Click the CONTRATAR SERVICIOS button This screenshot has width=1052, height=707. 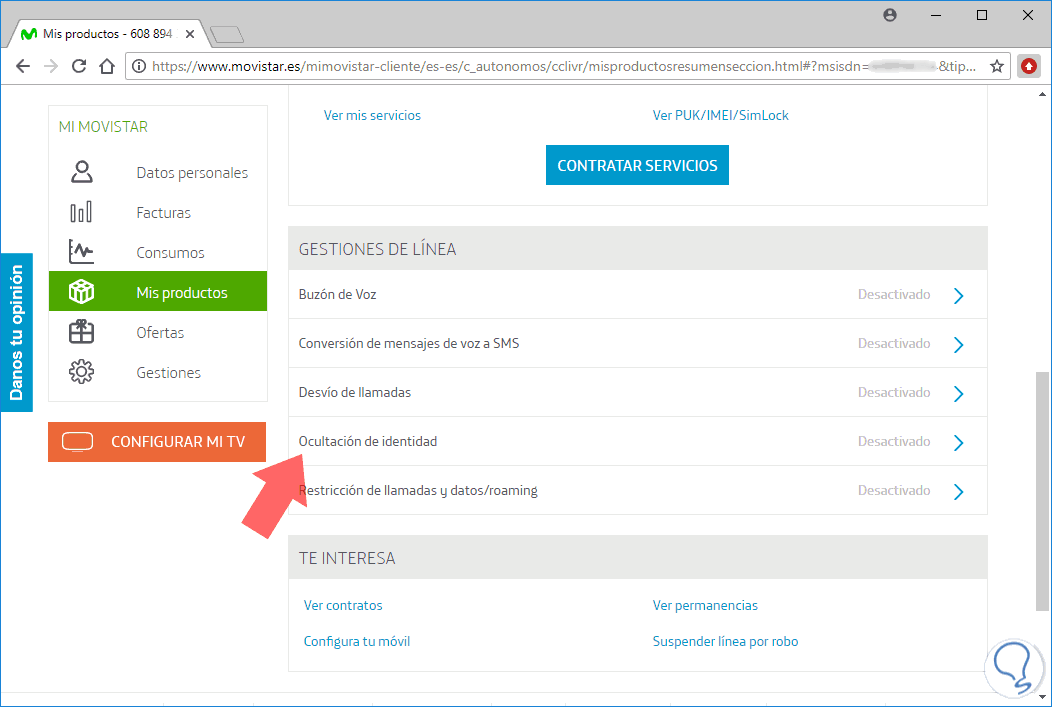(x=637, y=165)
